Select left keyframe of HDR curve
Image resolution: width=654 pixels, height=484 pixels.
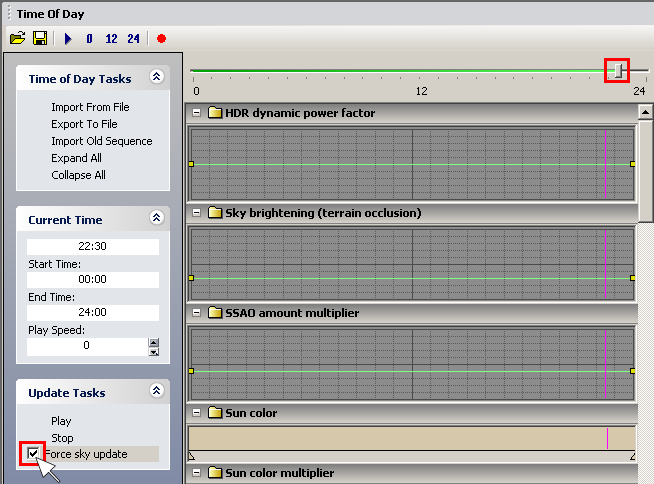[x=191, y=164]
